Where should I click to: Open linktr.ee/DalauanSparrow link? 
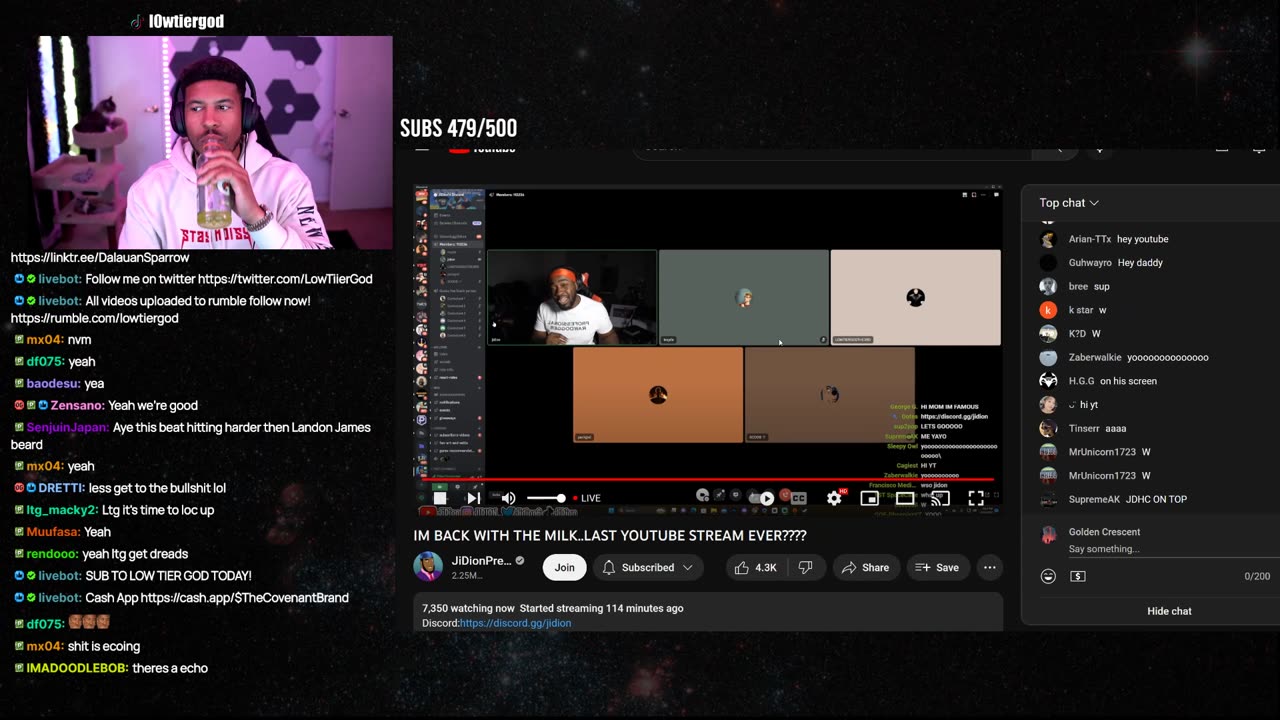[x=100, y=257]
